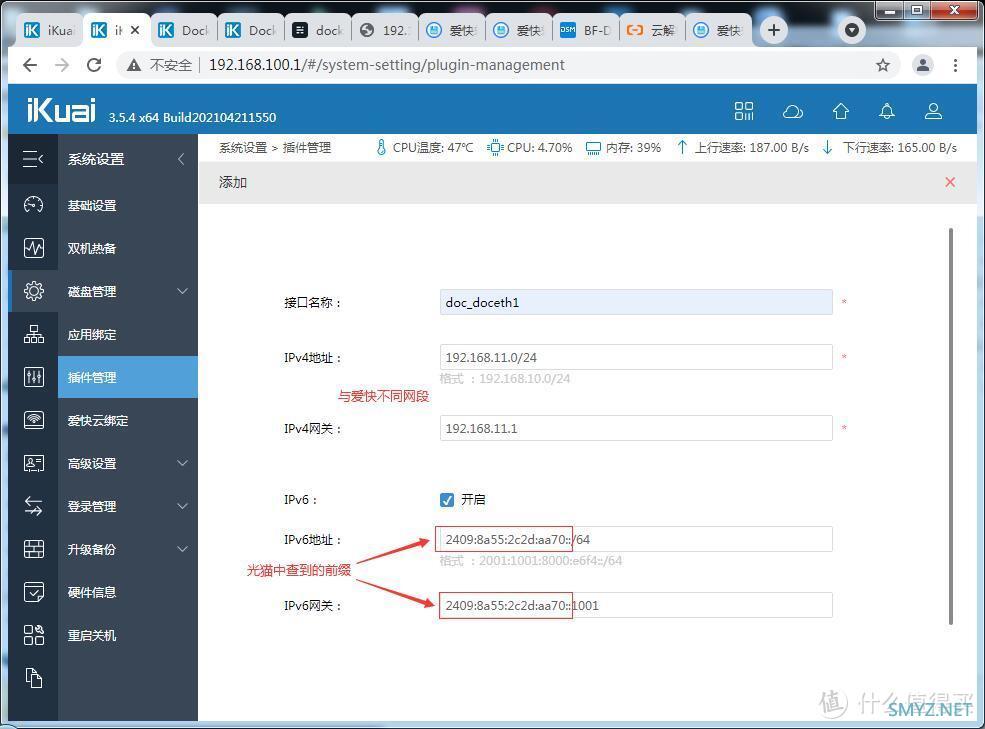Open 重启关机 menu item

point(92,635)
